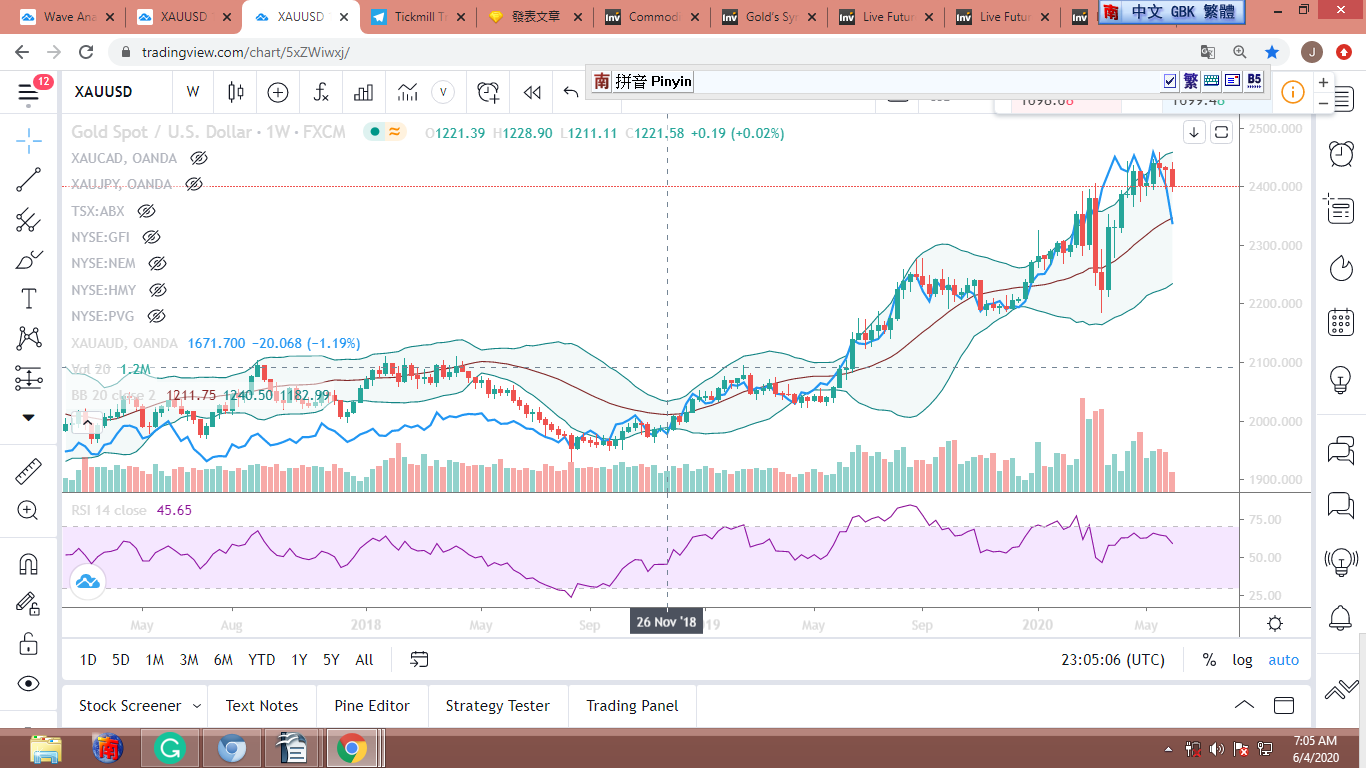Open the calendar panel in right sidebar
This screenshot has width=1366, height=768.
pyautogui.click(x=1341, y=323)
